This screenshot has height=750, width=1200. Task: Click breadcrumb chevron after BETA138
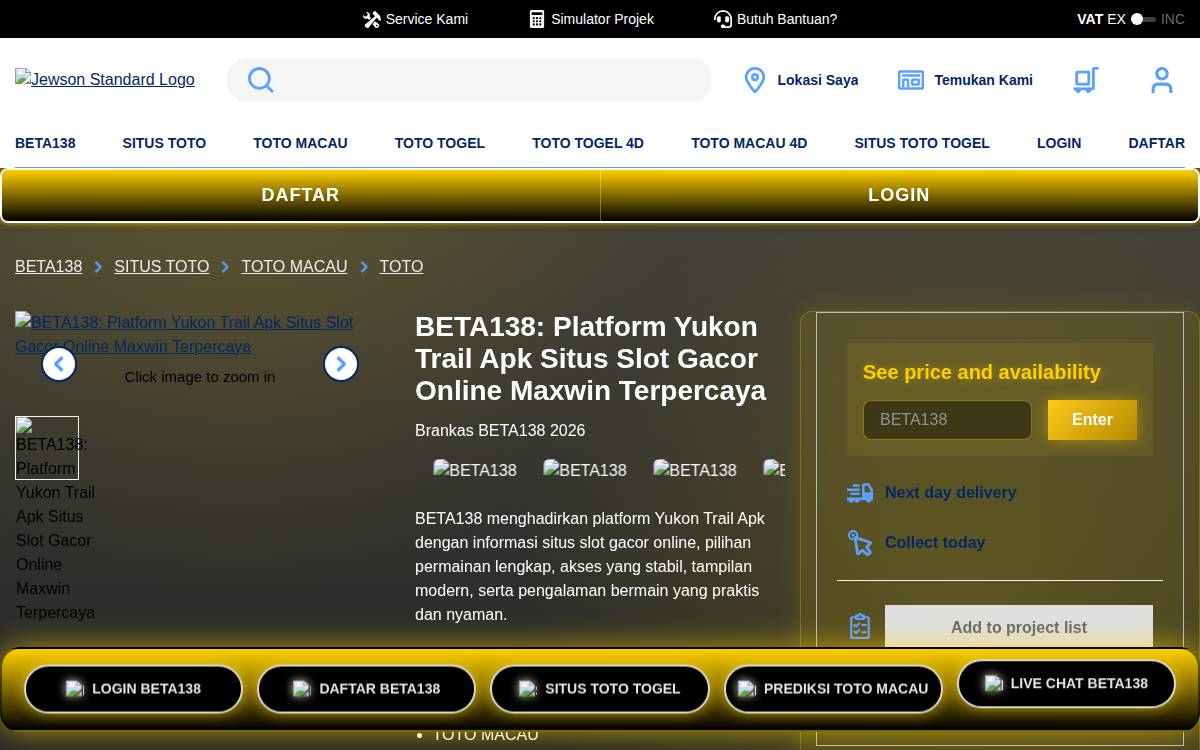pos(98,267)
